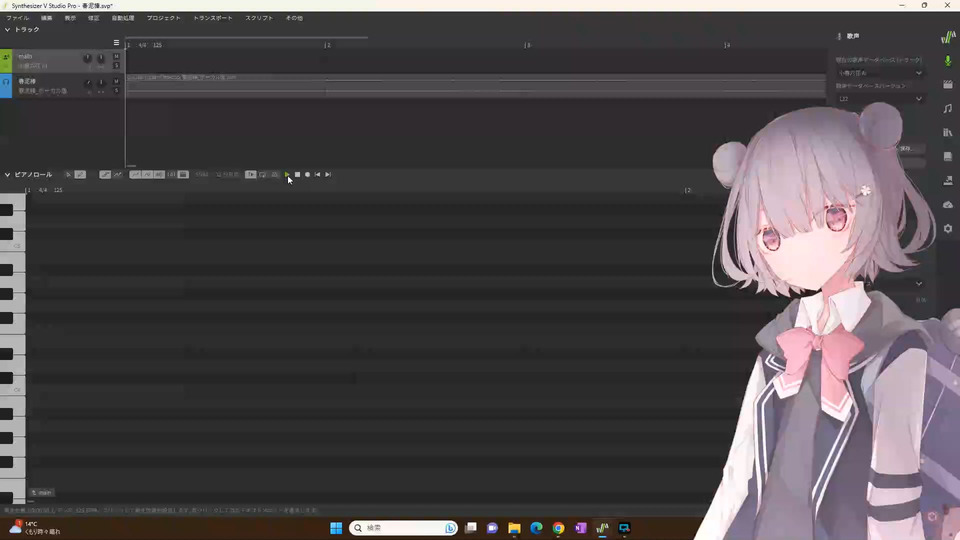The image size is (960, 540).
Task: Mute the main track
Action: coord(116,56)
